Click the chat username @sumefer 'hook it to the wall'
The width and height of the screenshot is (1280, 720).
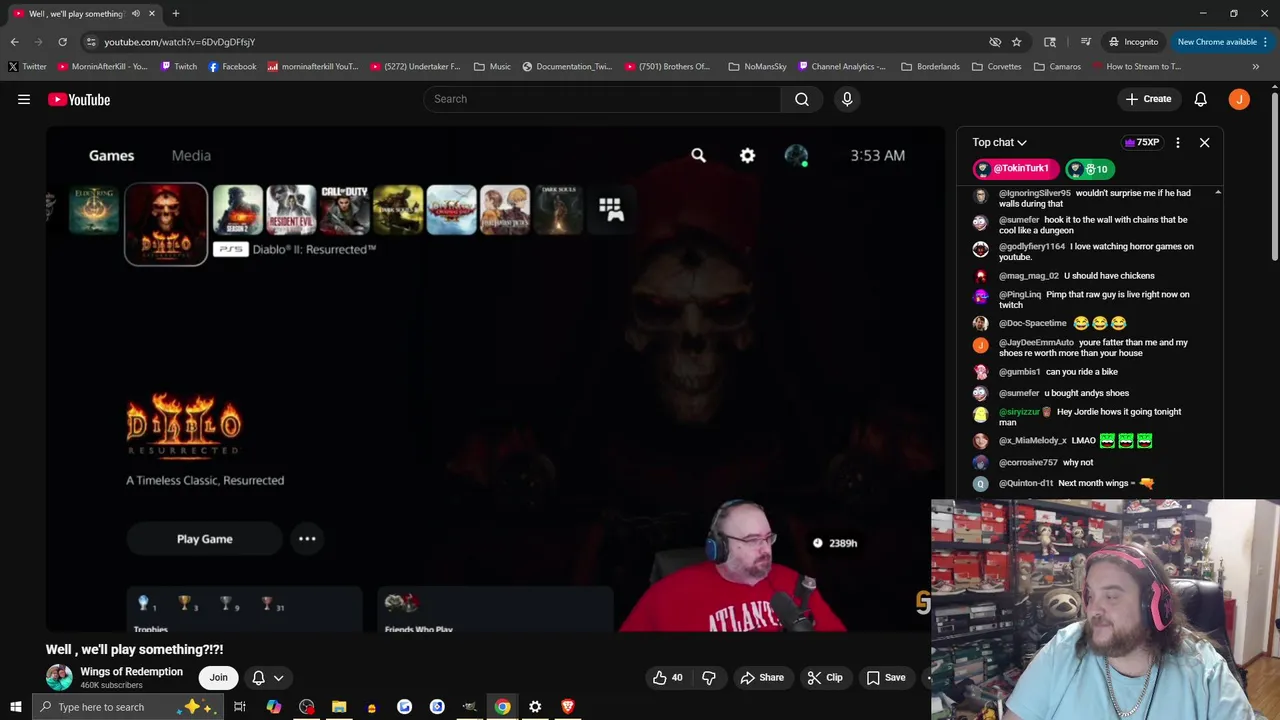[x=1019, y=220]
